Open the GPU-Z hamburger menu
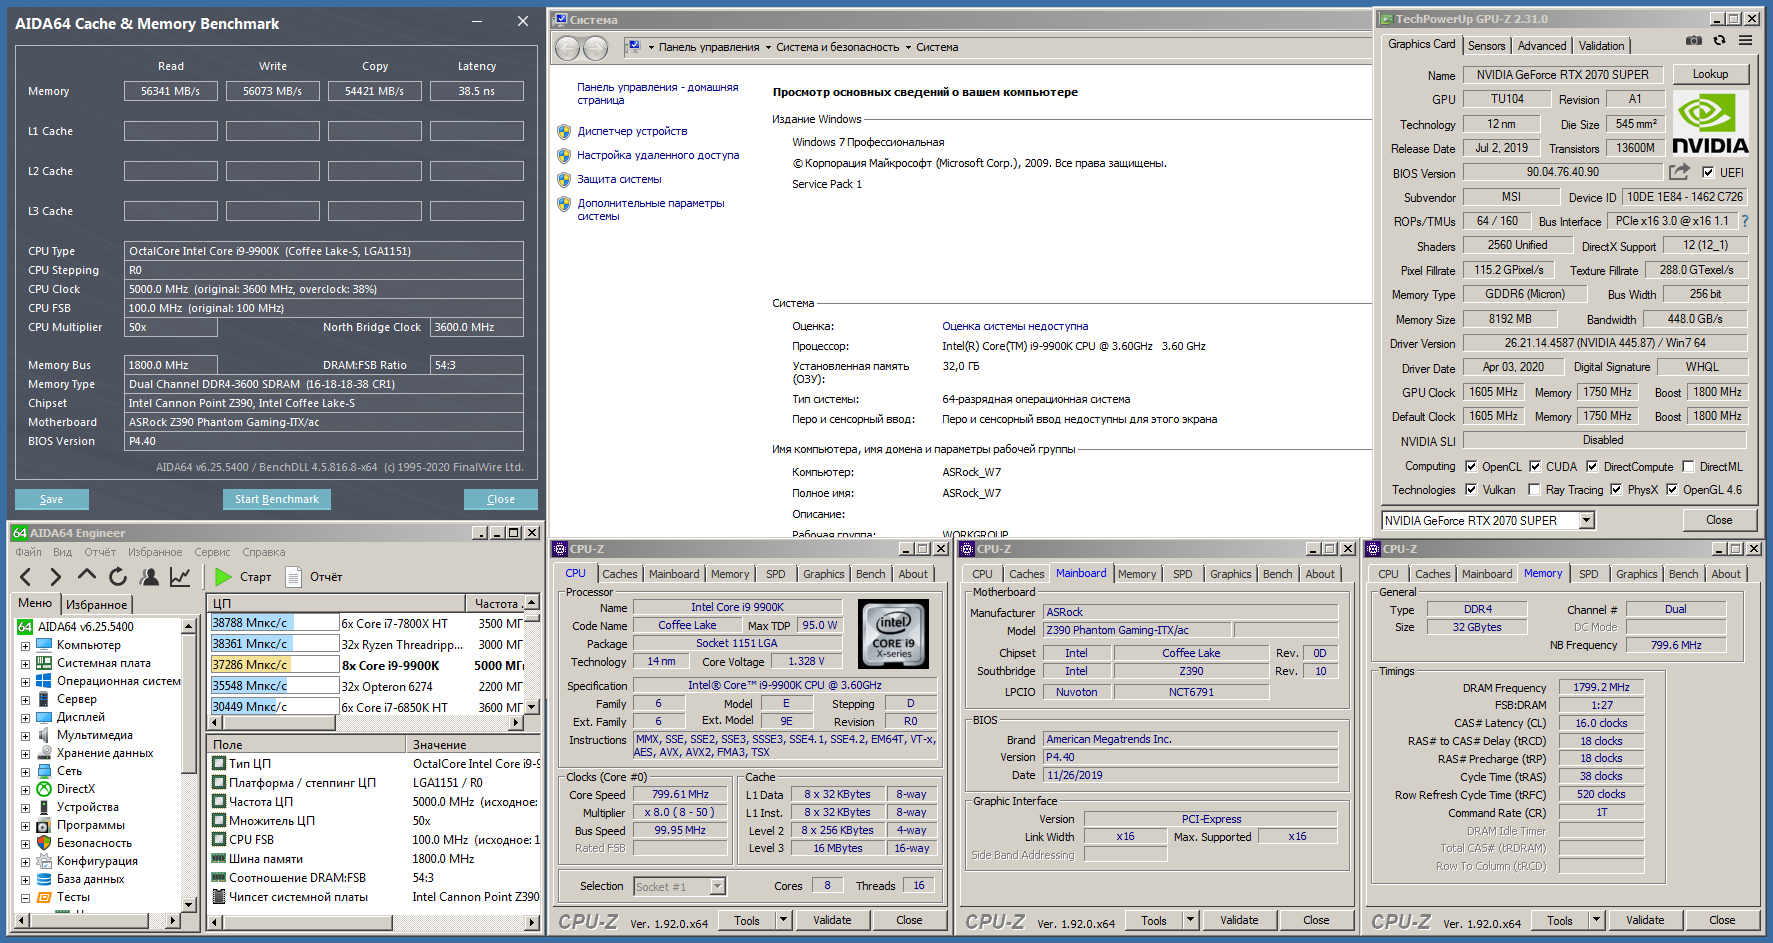 click(x=1745, y=41)
